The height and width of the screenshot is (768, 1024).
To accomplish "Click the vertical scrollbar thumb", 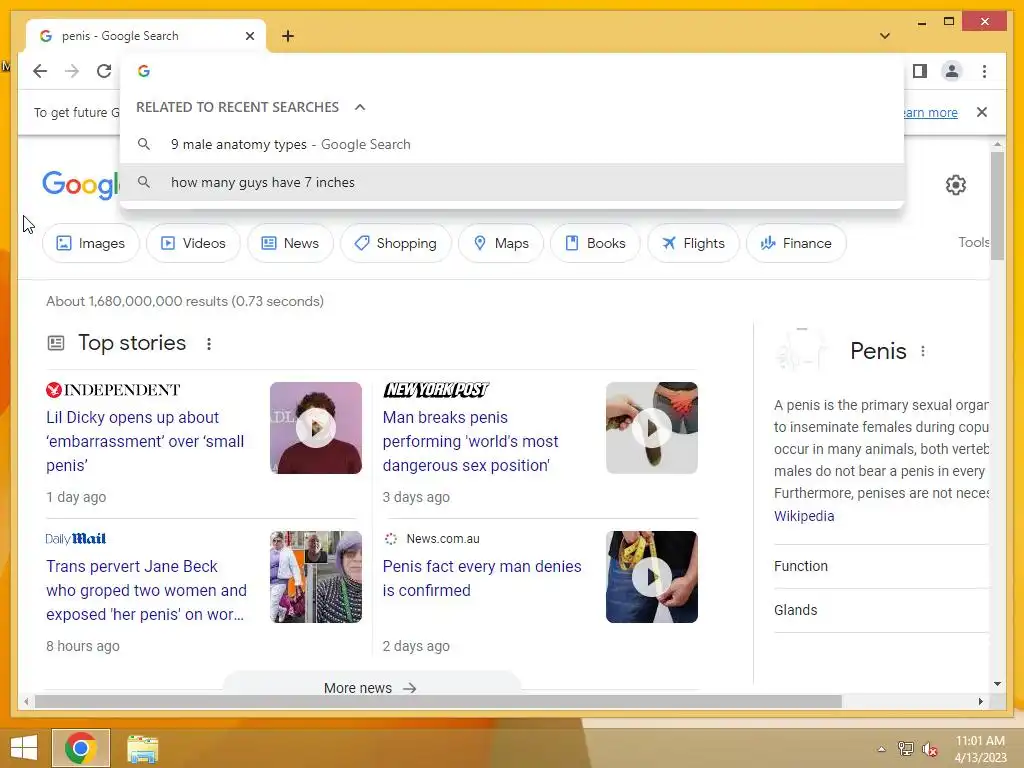I will click(x=997, y=206).
